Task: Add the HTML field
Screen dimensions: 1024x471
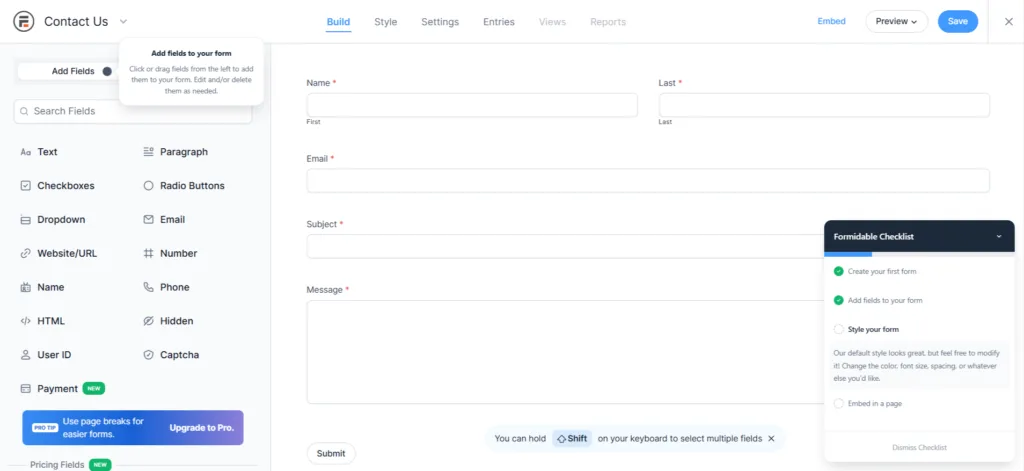Action: pyautogui.click(x=42, y=321)
